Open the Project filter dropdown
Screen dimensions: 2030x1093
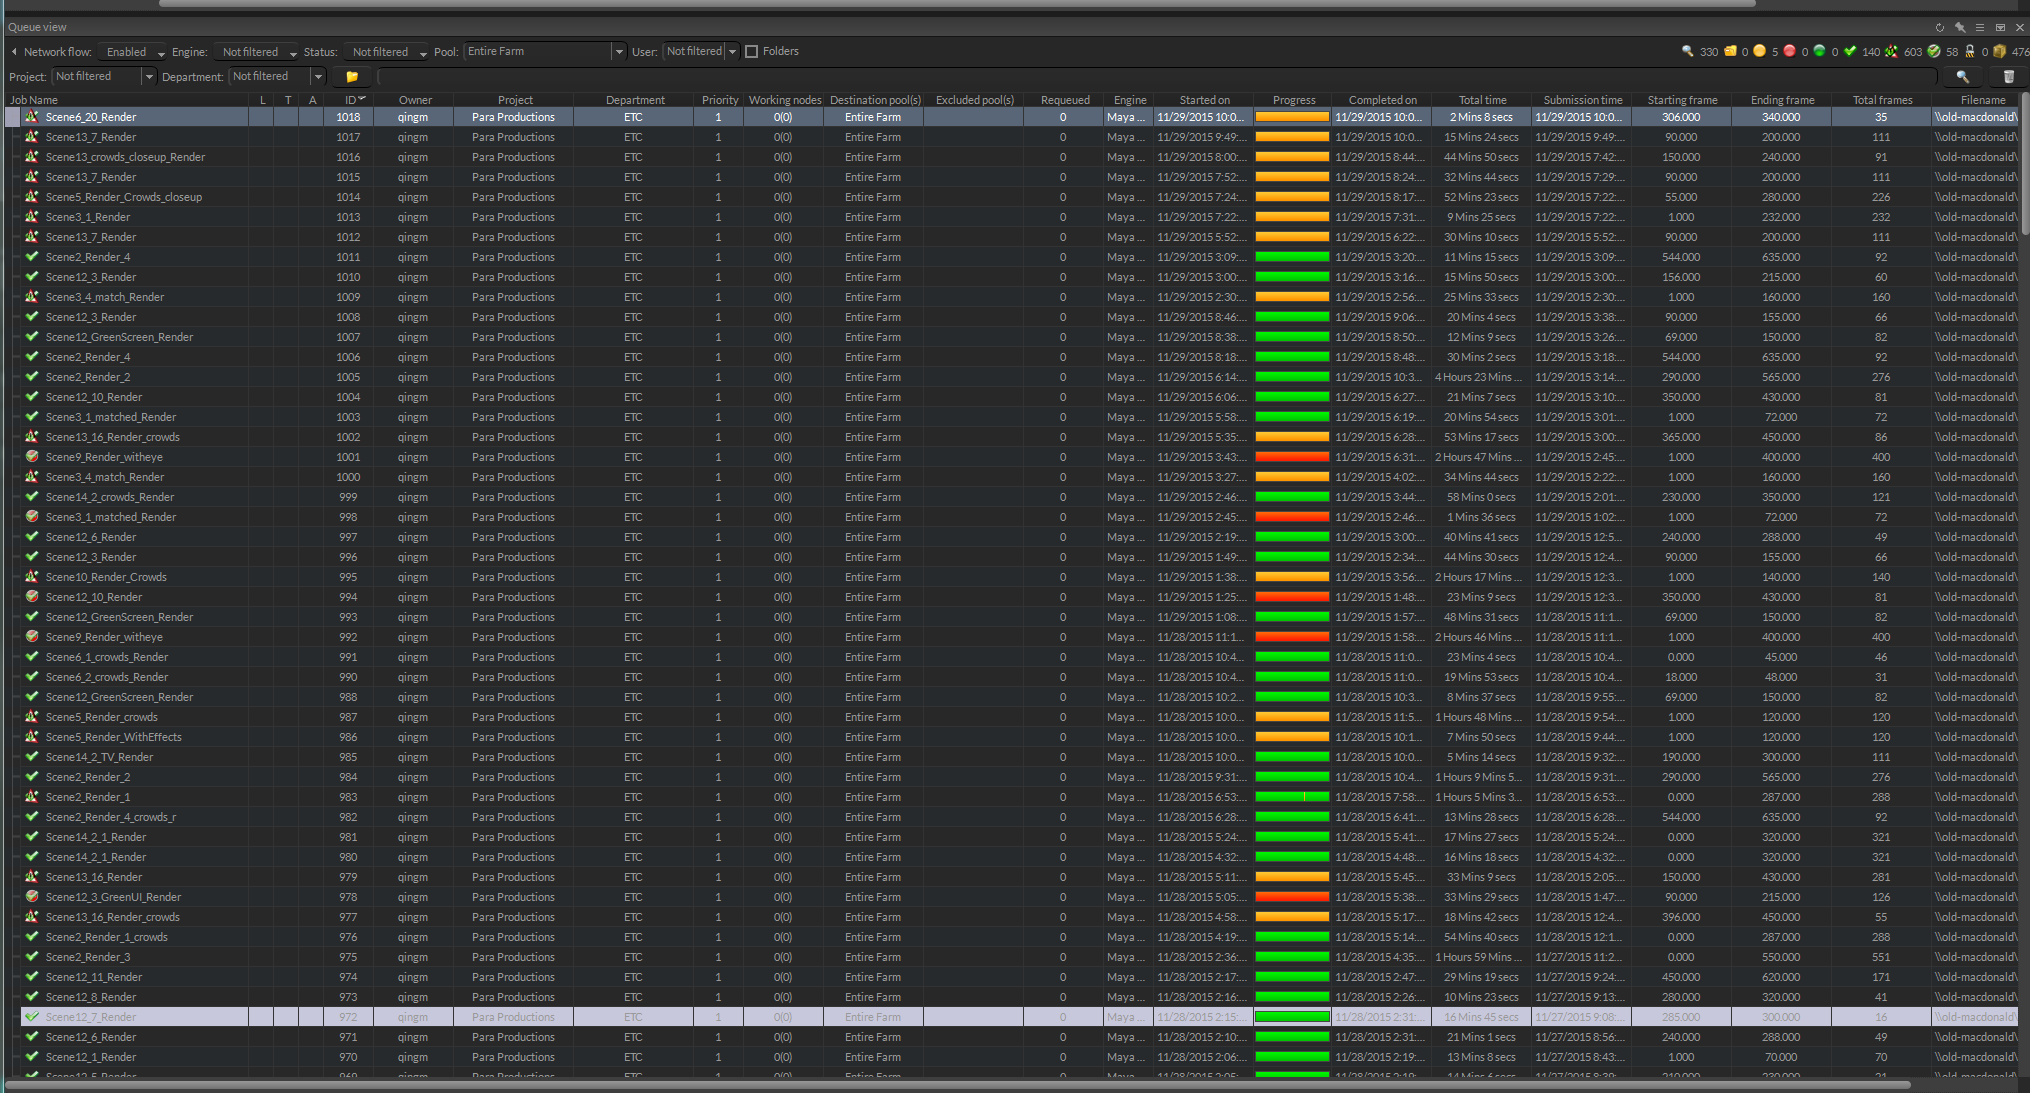104,76
